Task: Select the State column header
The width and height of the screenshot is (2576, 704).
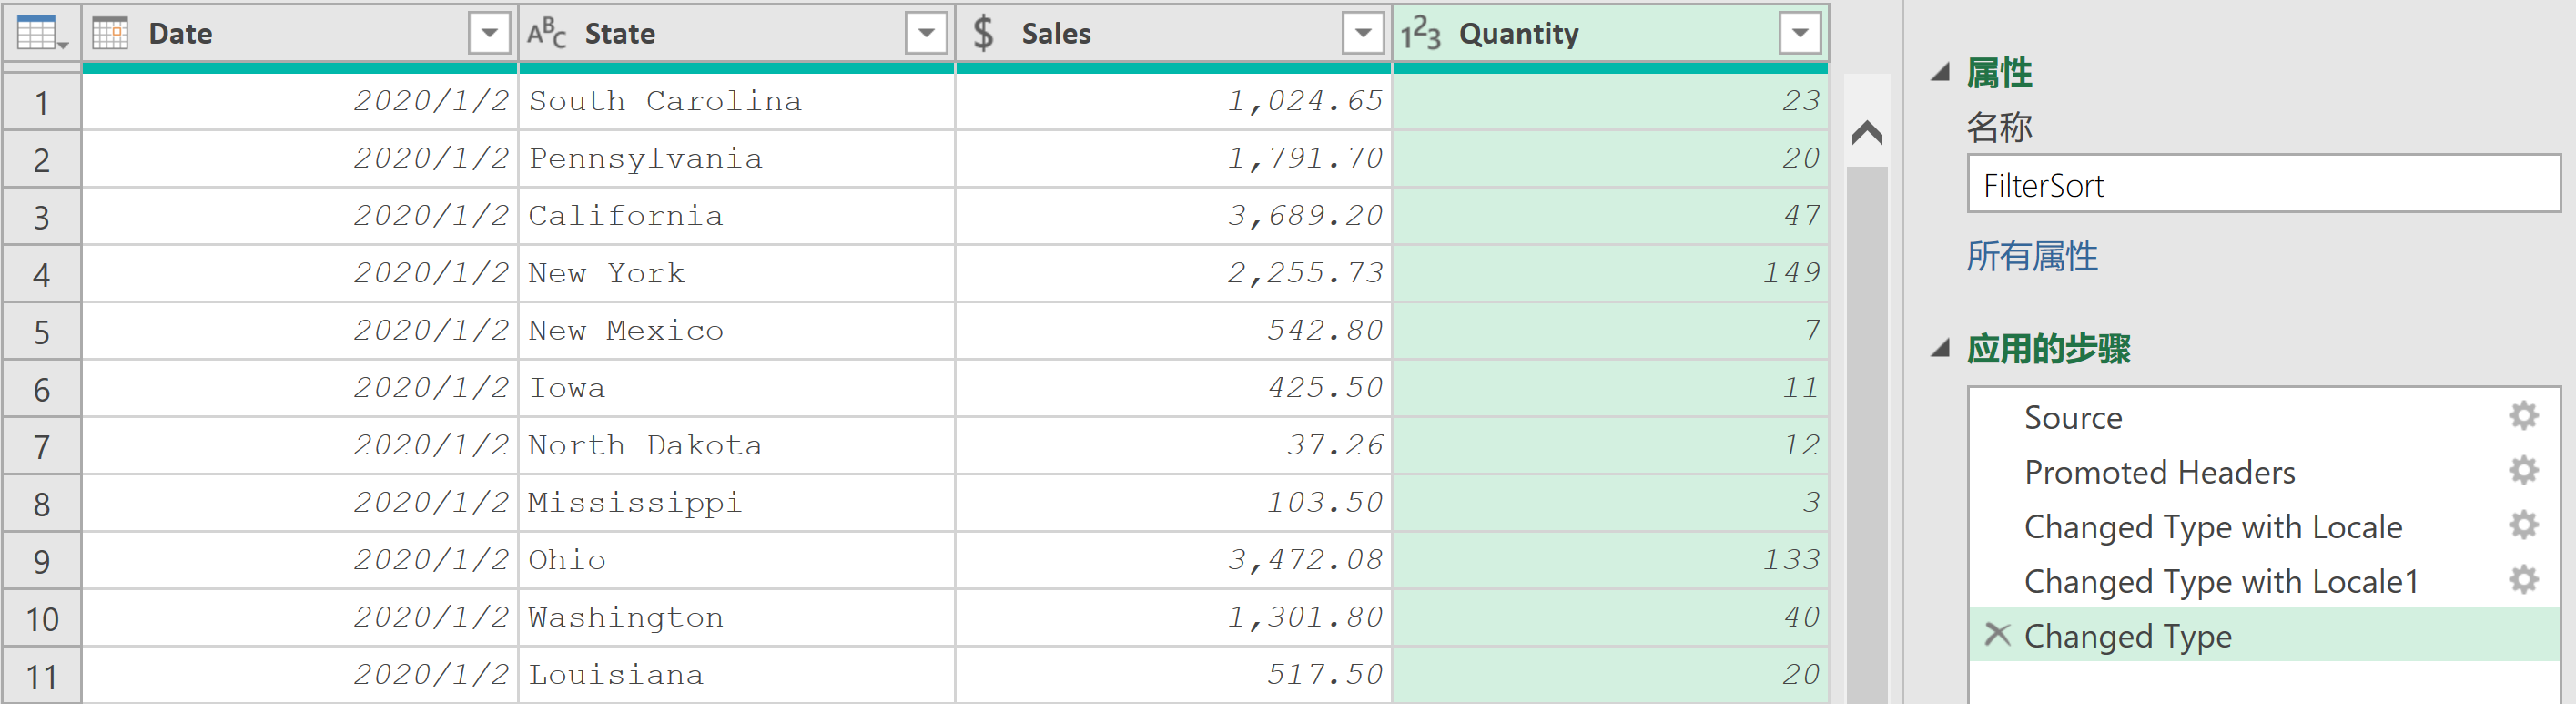Action: [736, 34]
